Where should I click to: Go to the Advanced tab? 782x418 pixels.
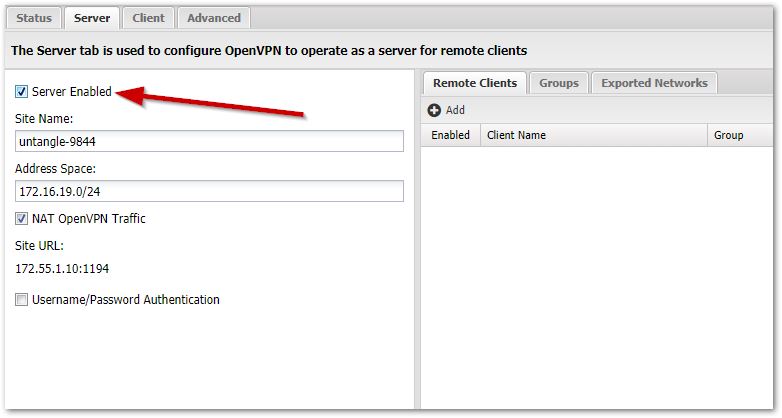pyautogui.click(x=214, y=18)
